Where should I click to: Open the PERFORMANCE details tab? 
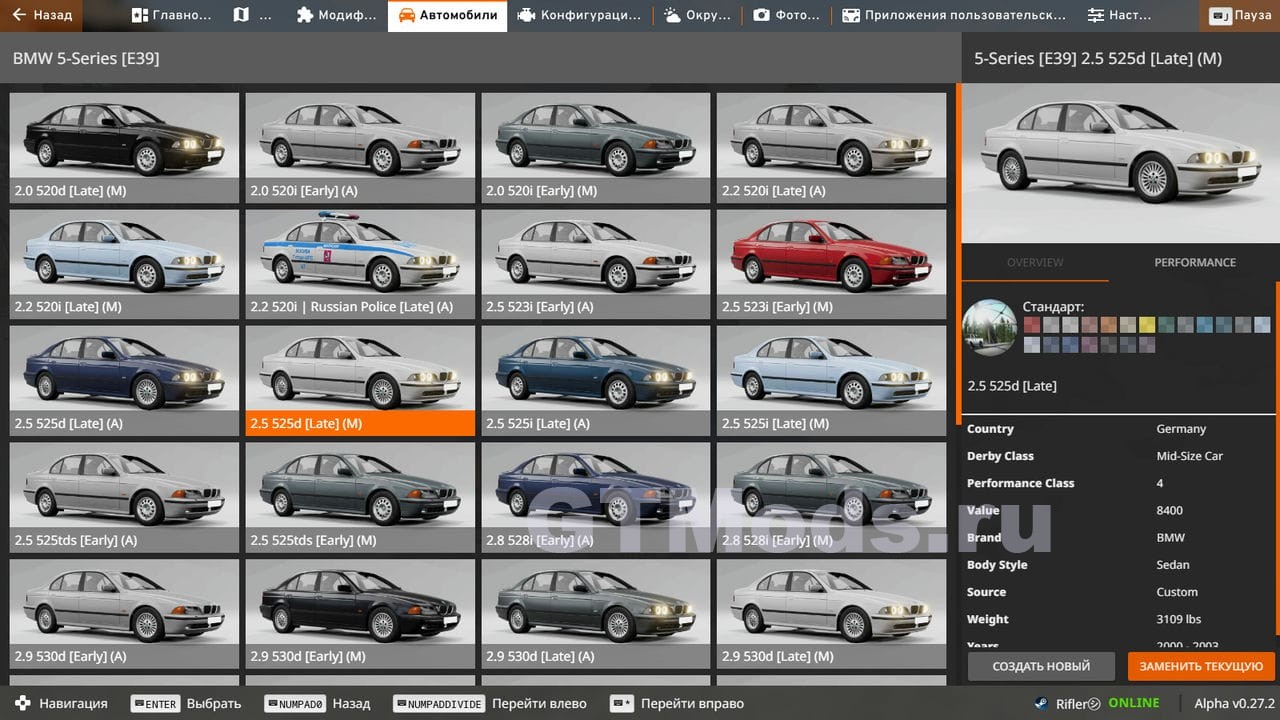(1195, 262)
